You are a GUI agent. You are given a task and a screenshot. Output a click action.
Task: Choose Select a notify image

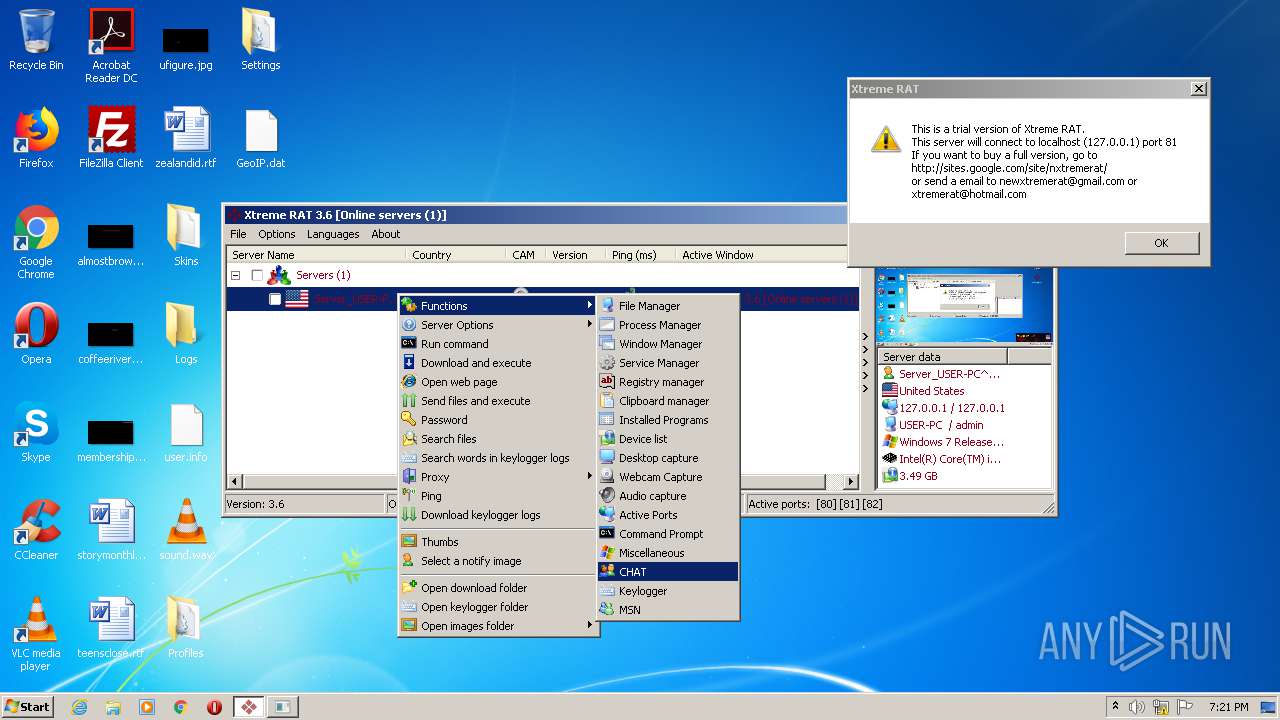[498, 561]
